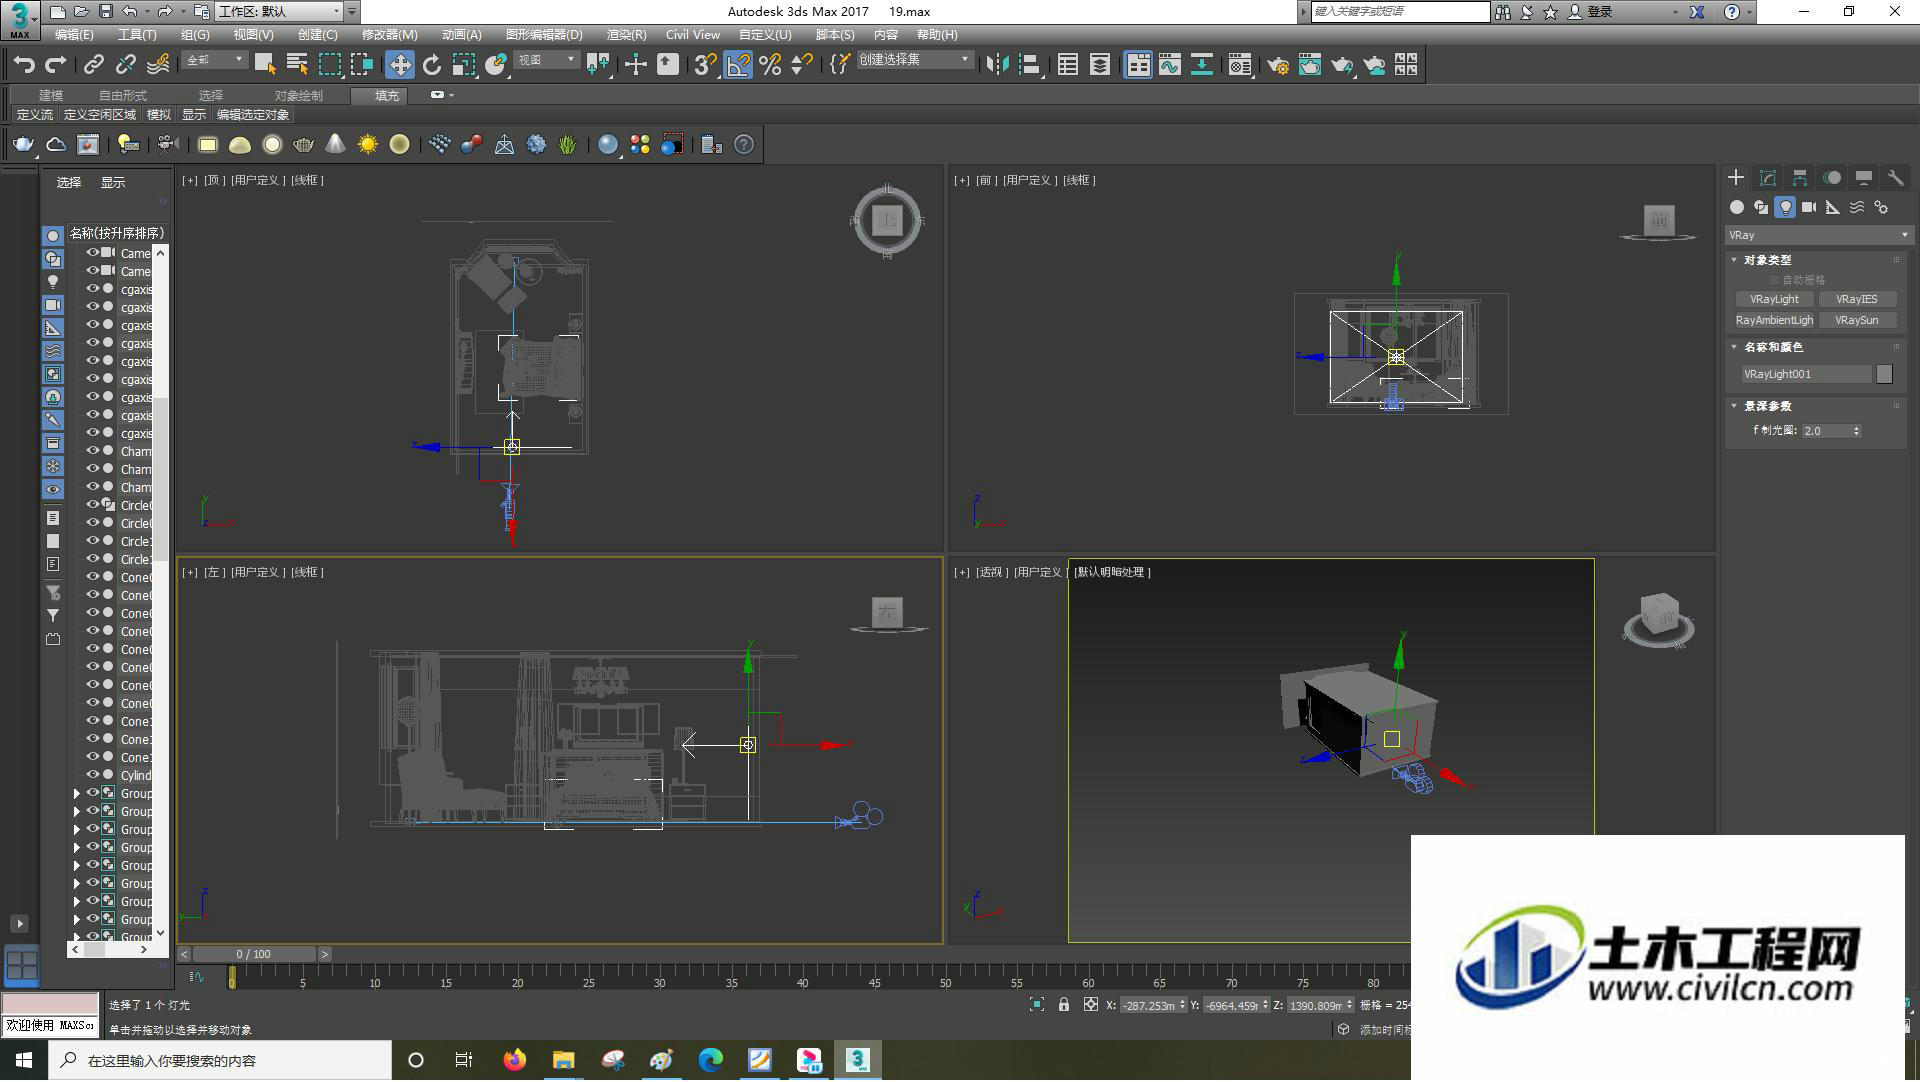Click the VRayIES button

1856,300
